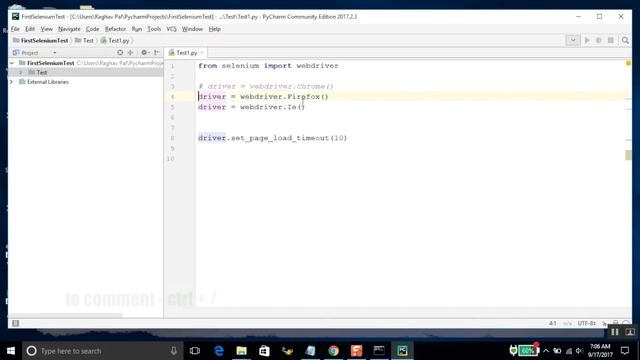The image size is (640, 360).
Task: Expand the Test folder node
Action: pyautogui.click(x=20, y=72)
